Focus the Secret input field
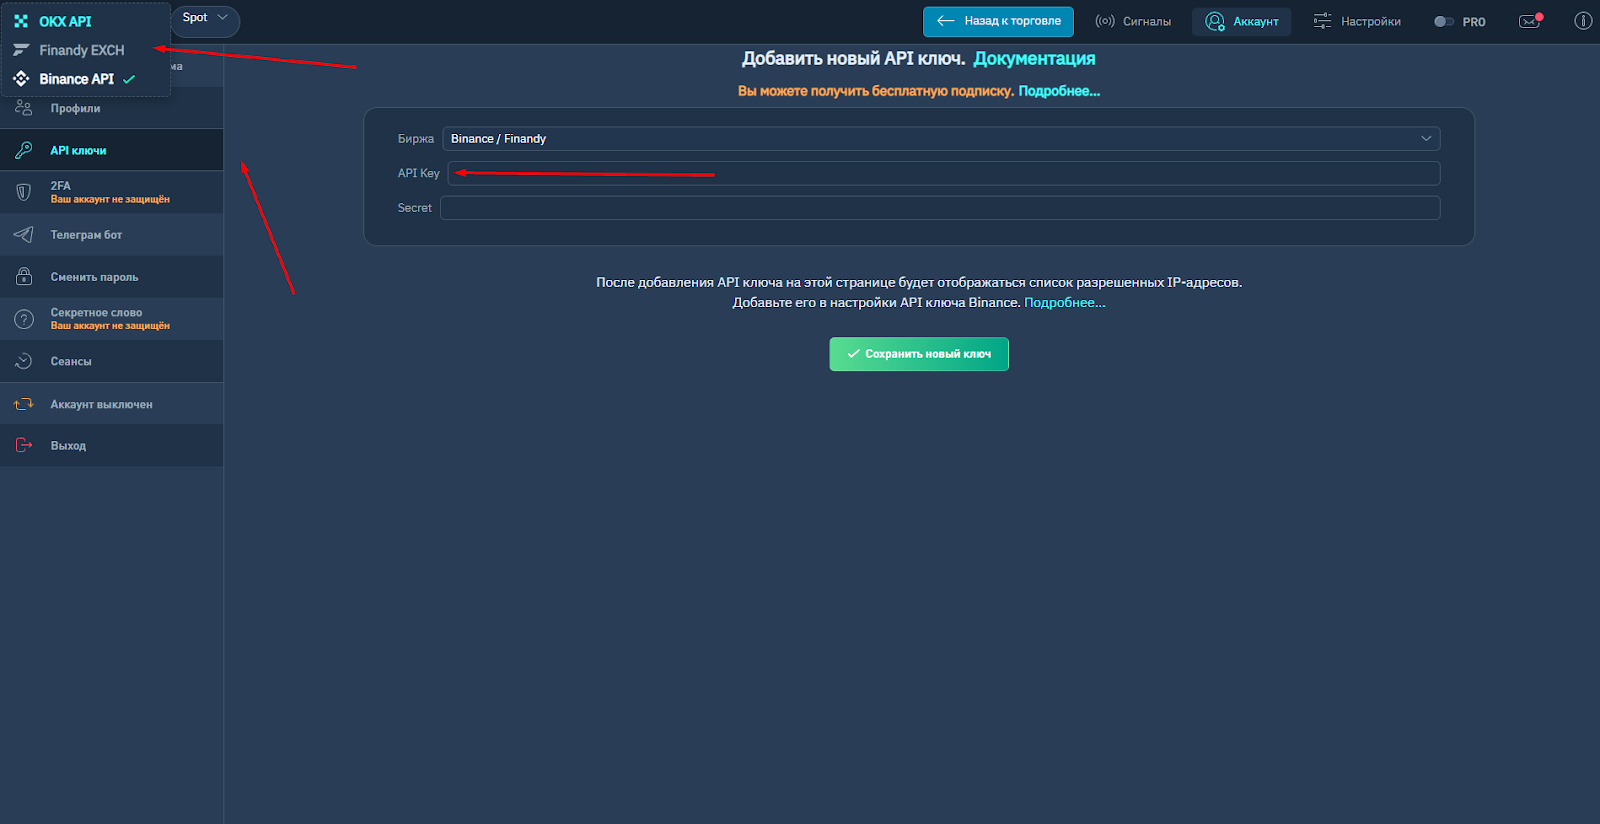The height and width of the screenshot is (824, 1600). pos(940,208)
